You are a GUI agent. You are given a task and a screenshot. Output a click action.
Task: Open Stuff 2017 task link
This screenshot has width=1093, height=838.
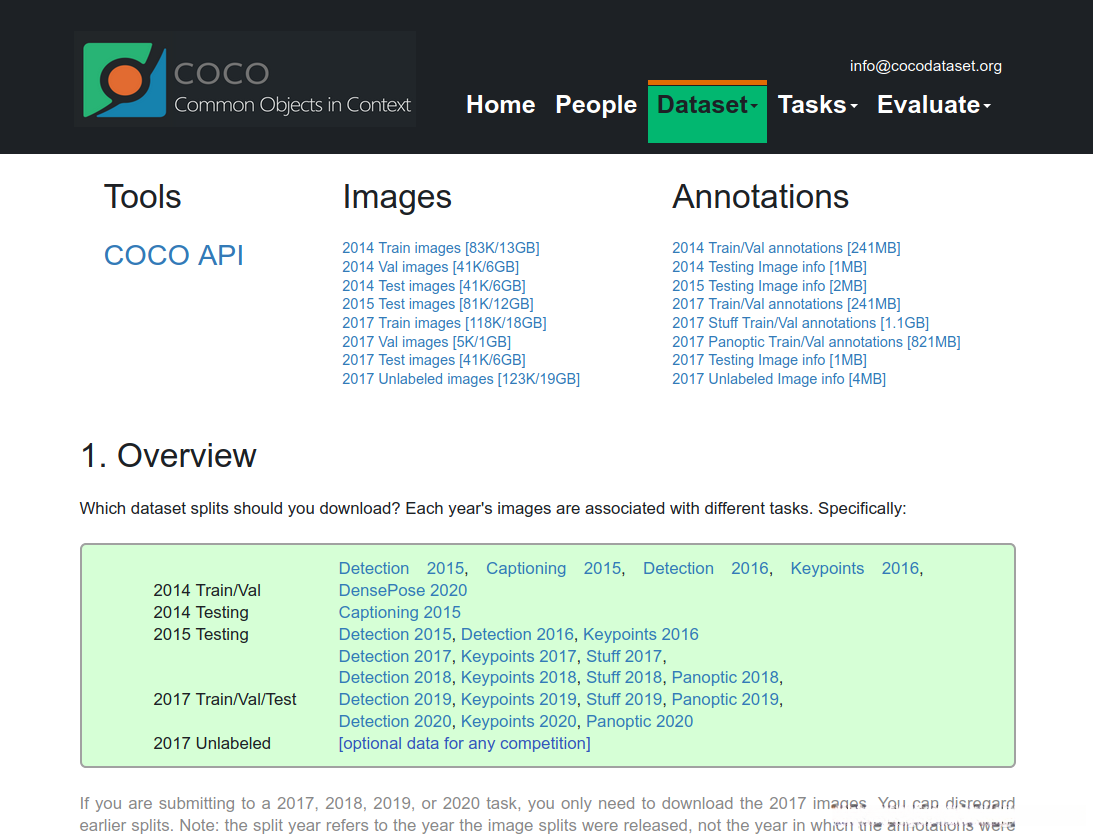[624, 656]
